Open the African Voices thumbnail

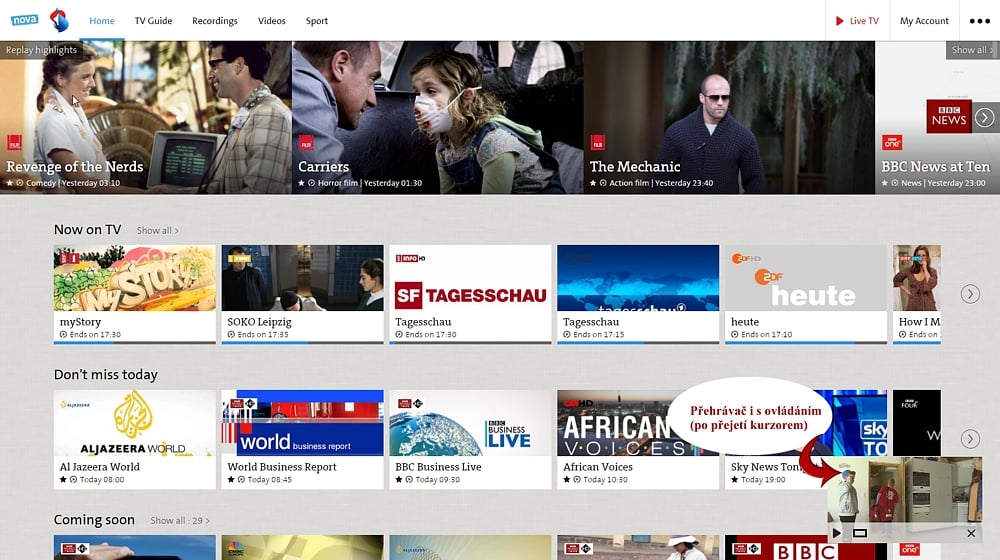click(638, 423)
